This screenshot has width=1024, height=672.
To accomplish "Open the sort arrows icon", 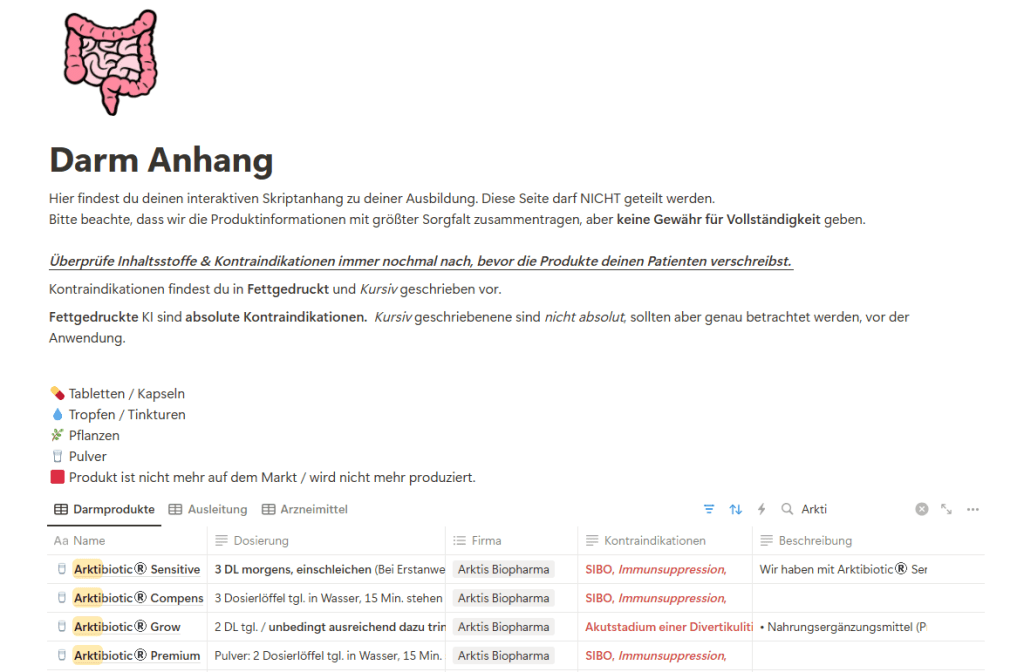I will [735, 509].
